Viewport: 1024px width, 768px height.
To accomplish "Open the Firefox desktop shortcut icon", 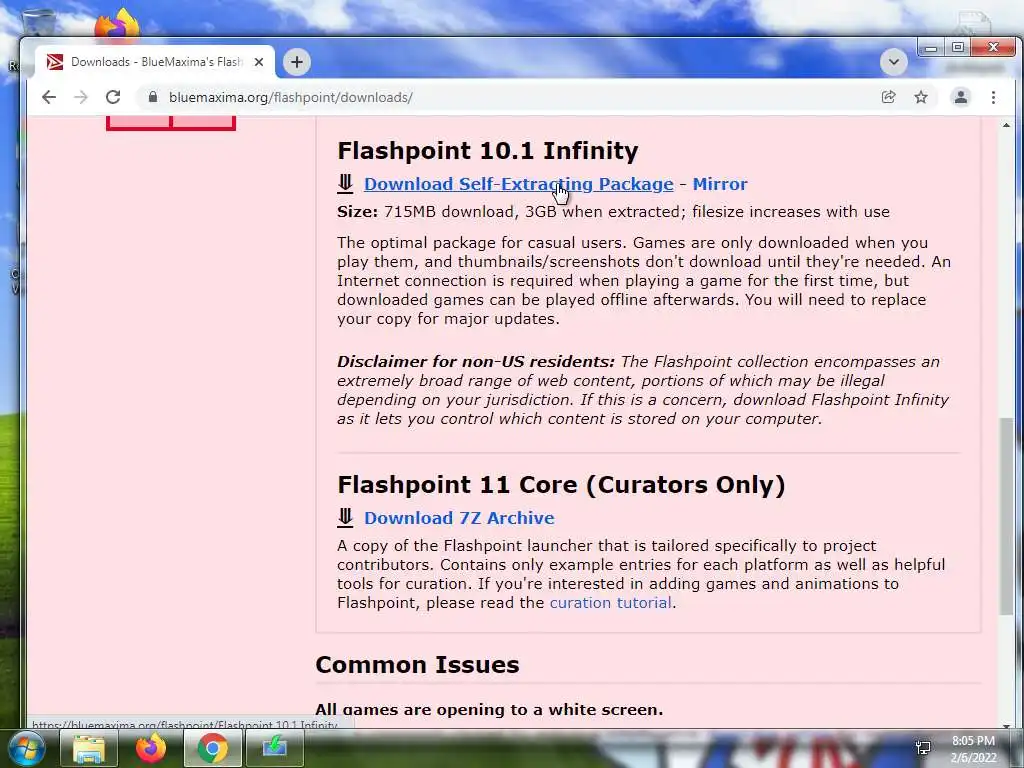I will [118, 25].
